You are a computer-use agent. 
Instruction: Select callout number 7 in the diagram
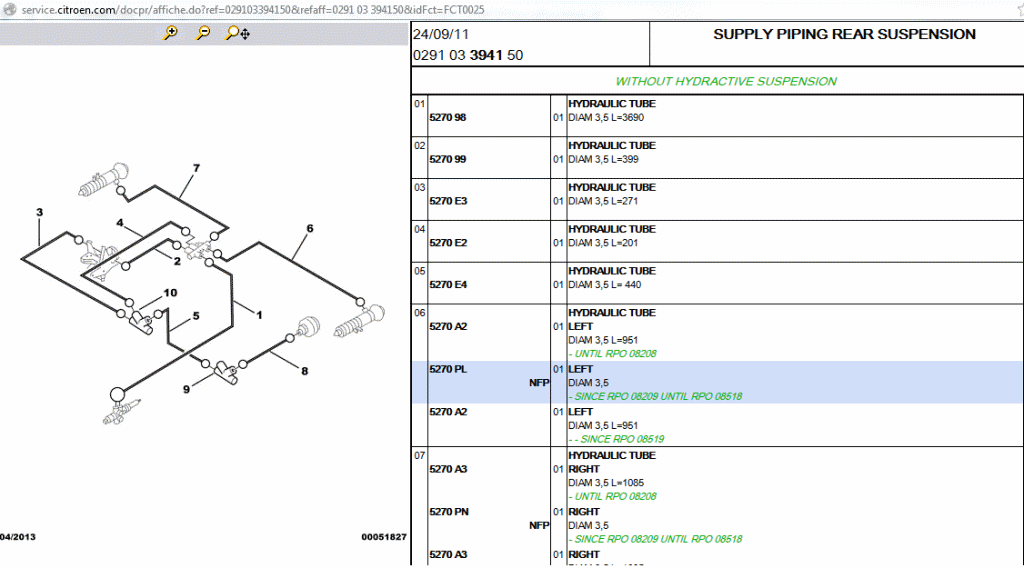pyautogui.click(x=196, y=168)
